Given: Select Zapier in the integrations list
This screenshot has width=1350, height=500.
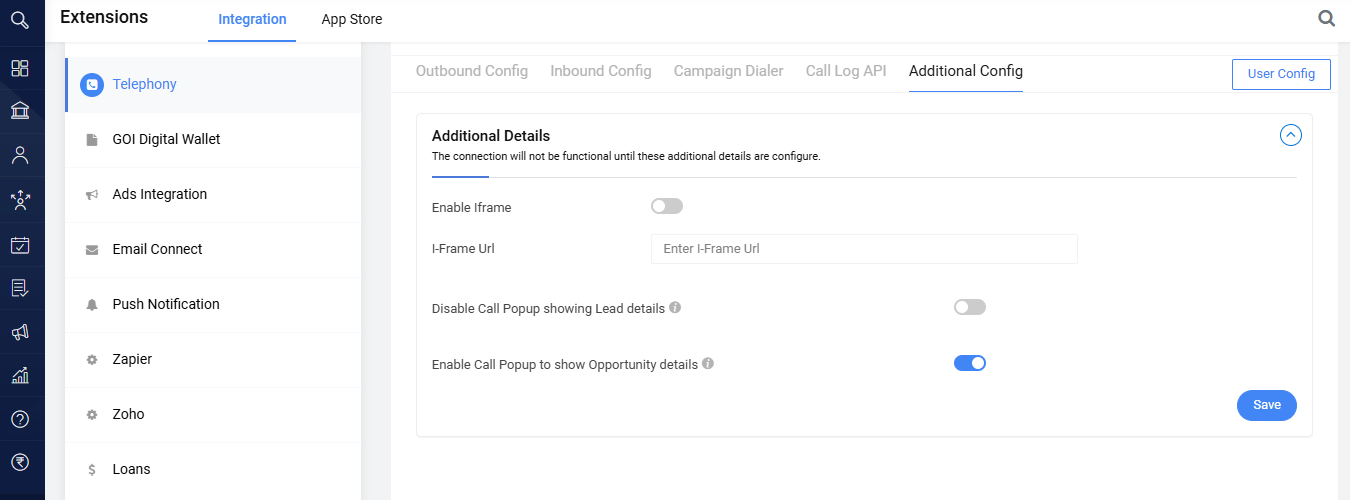Looking at the screenshot, I should (x=132, y=359).
